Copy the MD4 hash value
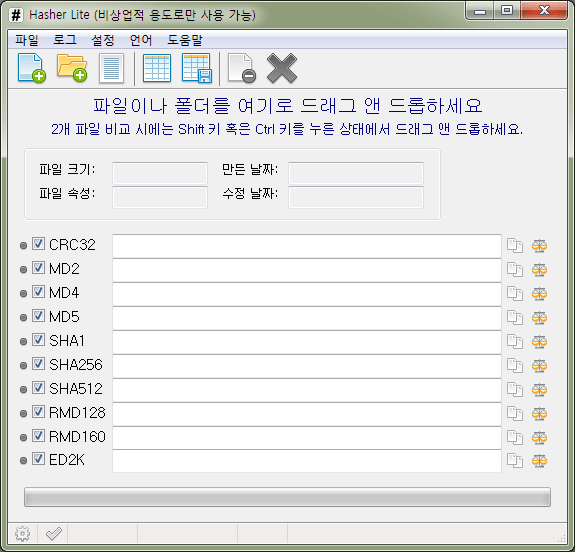575x552 pixels. point(515,293)
